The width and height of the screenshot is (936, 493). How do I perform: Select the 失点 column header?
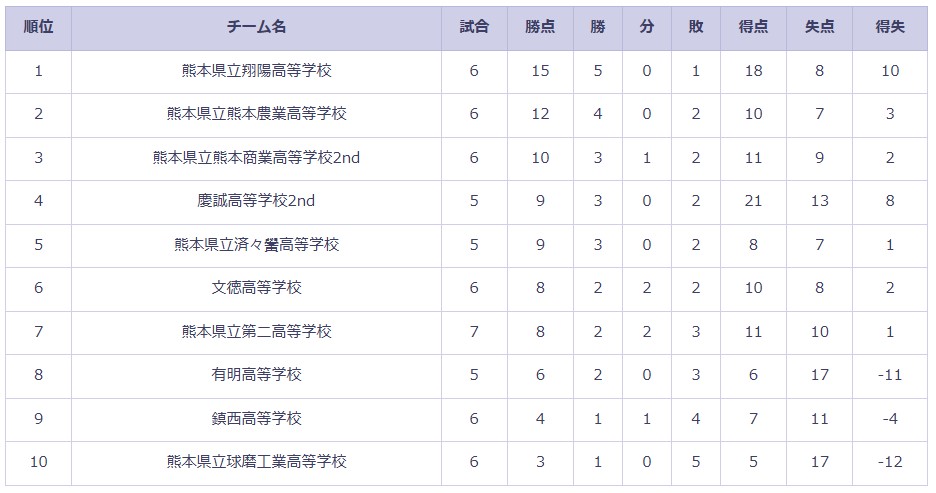point(820,27)
